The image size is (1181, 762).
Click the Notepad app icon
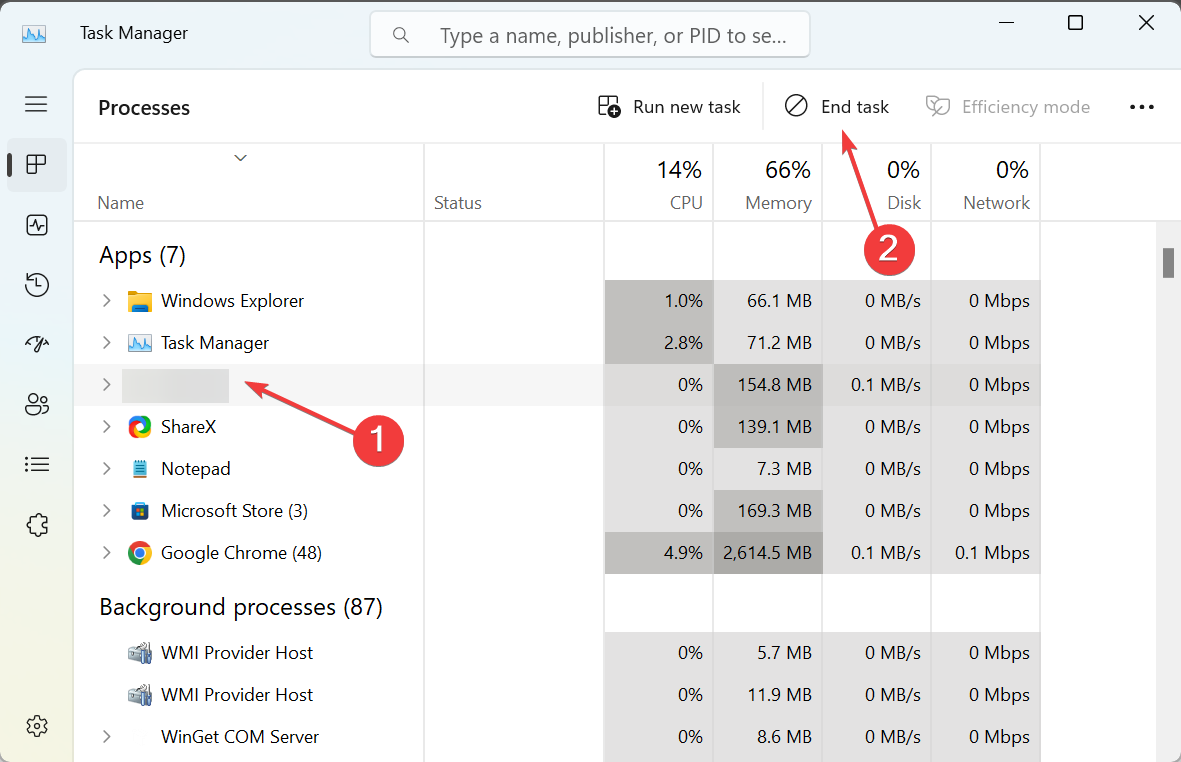click(139, 469)
